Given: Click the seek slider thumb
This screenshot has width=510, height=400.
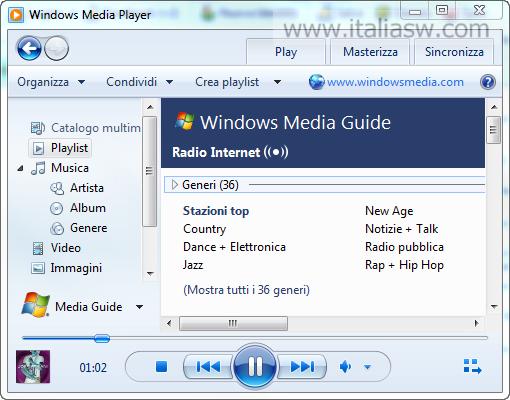Looking at the screenshot, I should [102, 339].
